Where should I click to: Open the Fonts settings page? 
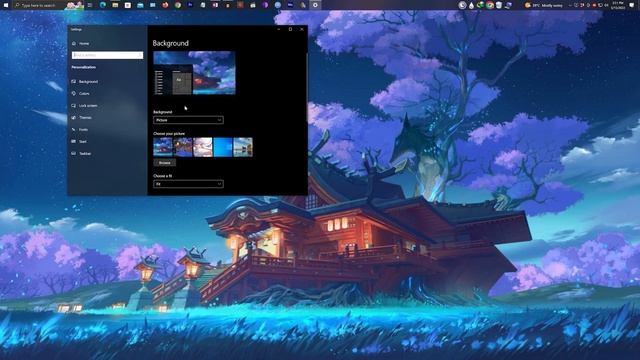pos(80,129)
